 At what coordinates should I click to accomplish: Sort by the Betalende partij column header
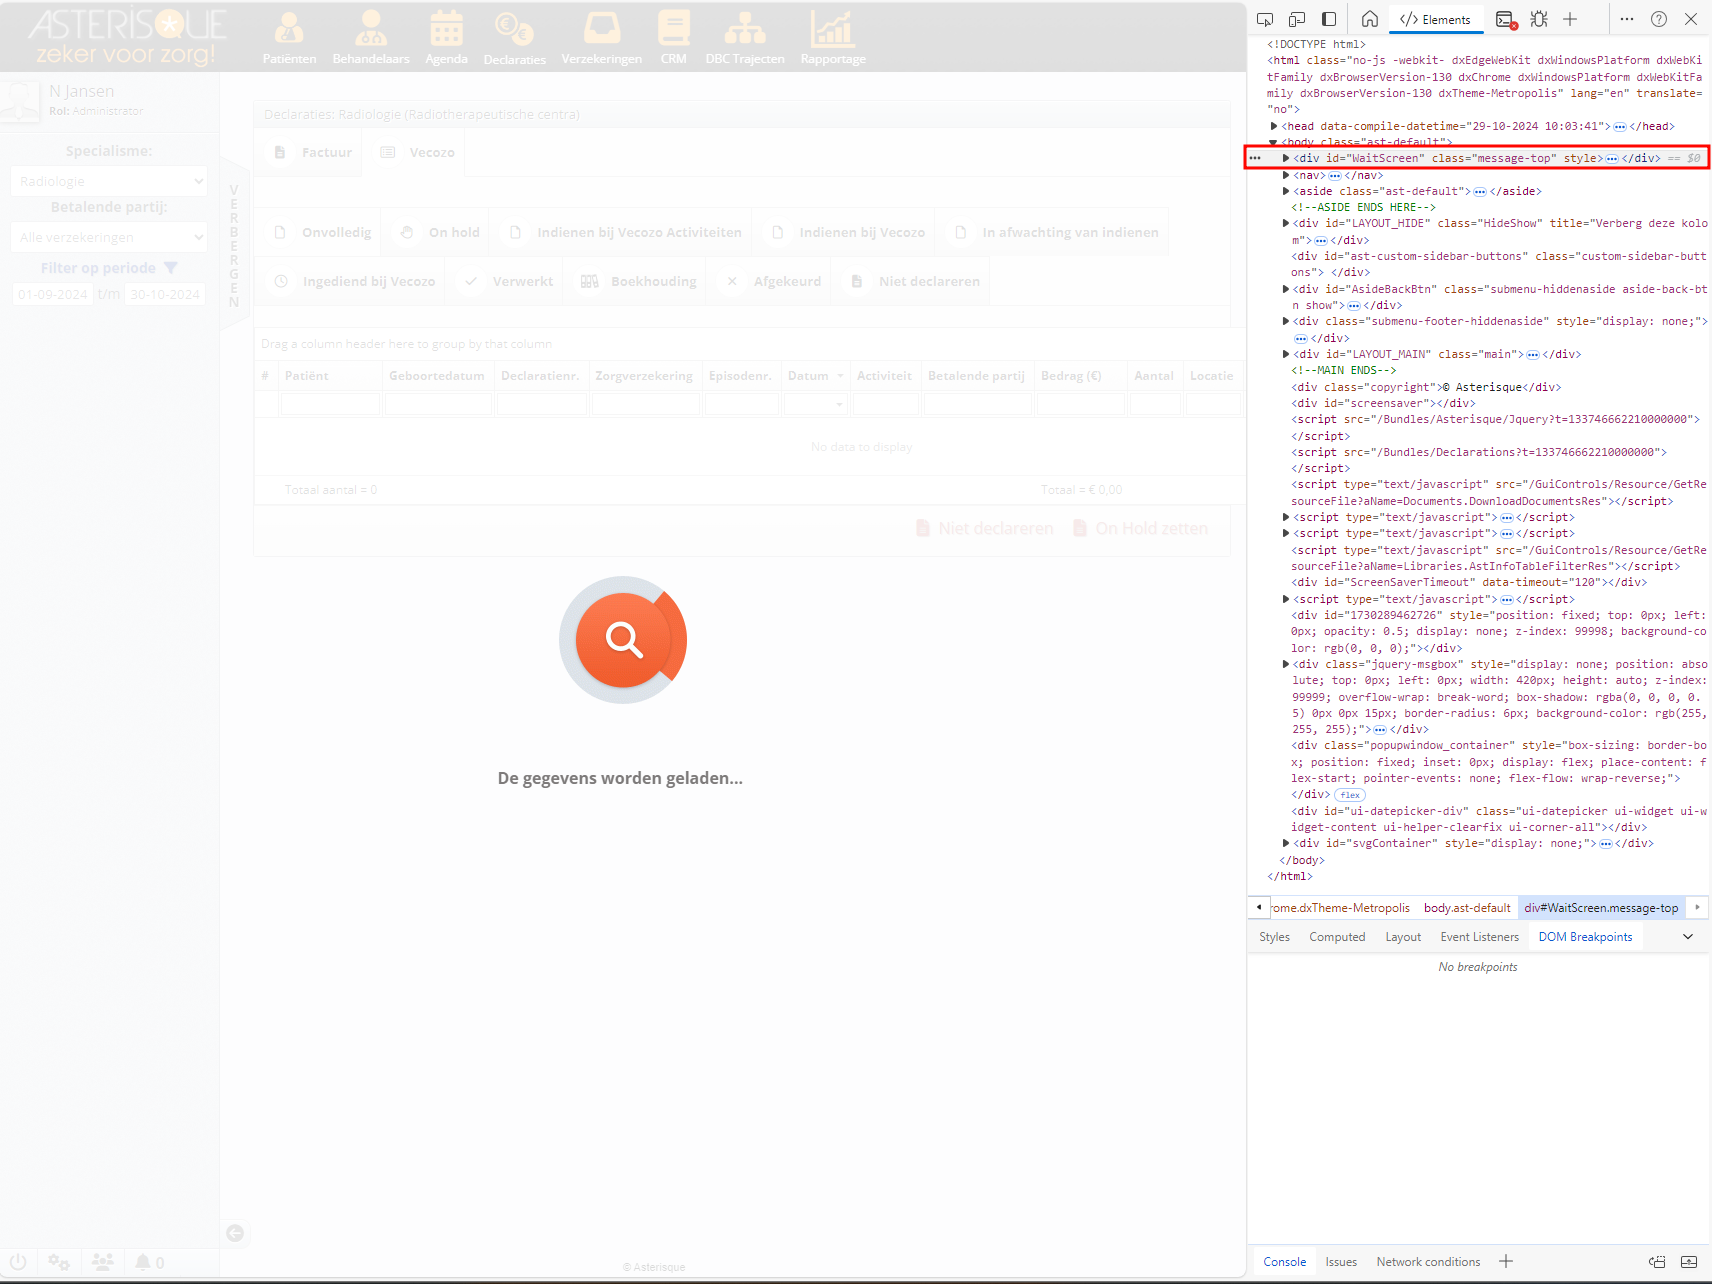click(x=976, y=376)
